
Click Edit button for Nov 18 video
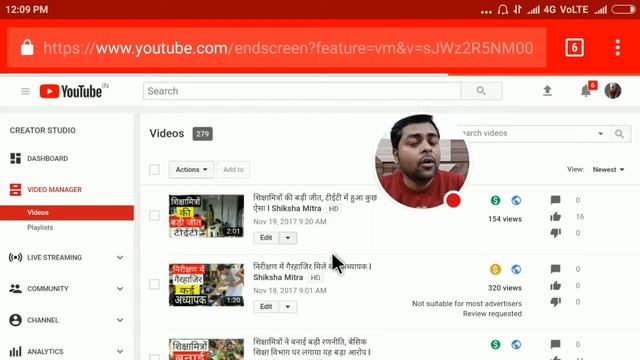[x=266, y=307]
